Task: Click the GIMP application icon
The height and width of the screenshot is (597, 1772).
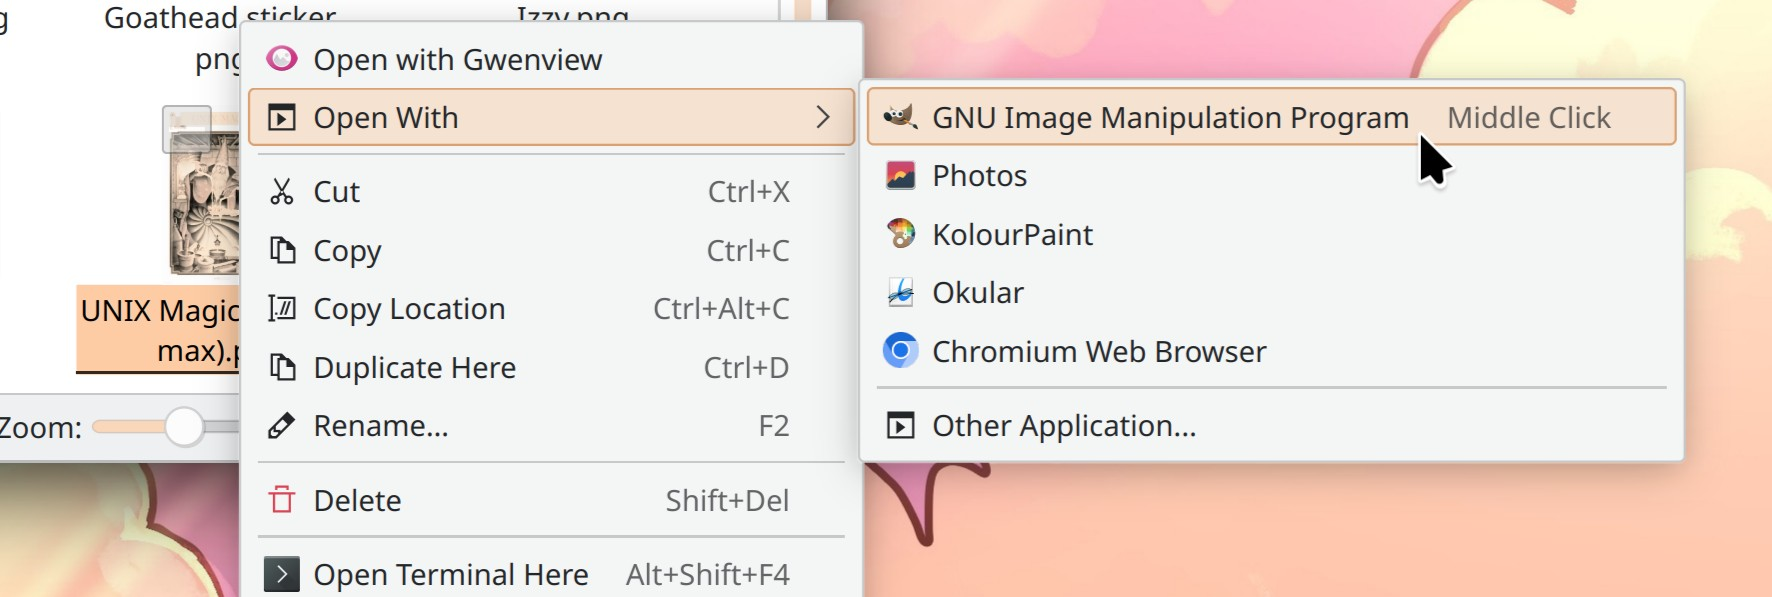Action: 900,117
